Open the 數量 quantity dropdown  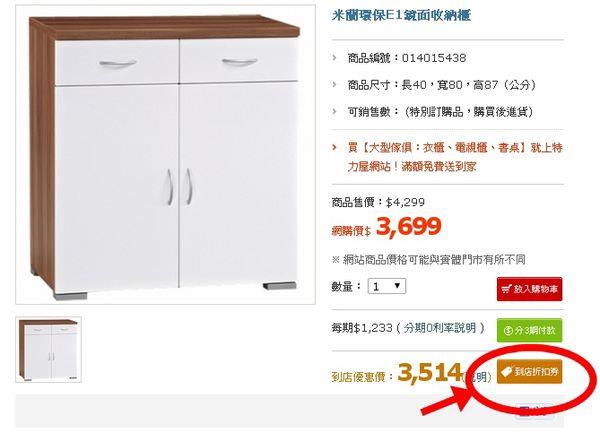coord(386,286)
